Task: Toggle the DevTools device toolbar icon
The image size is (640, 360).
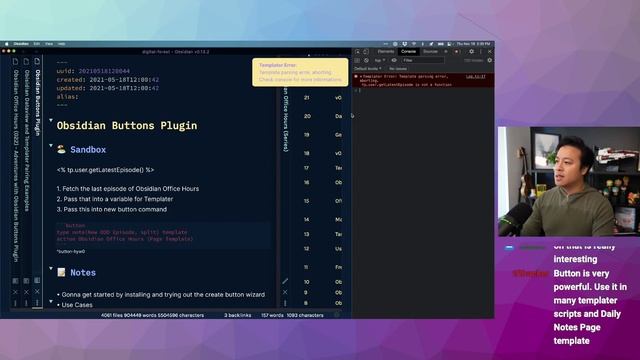Action: point(366,52)
